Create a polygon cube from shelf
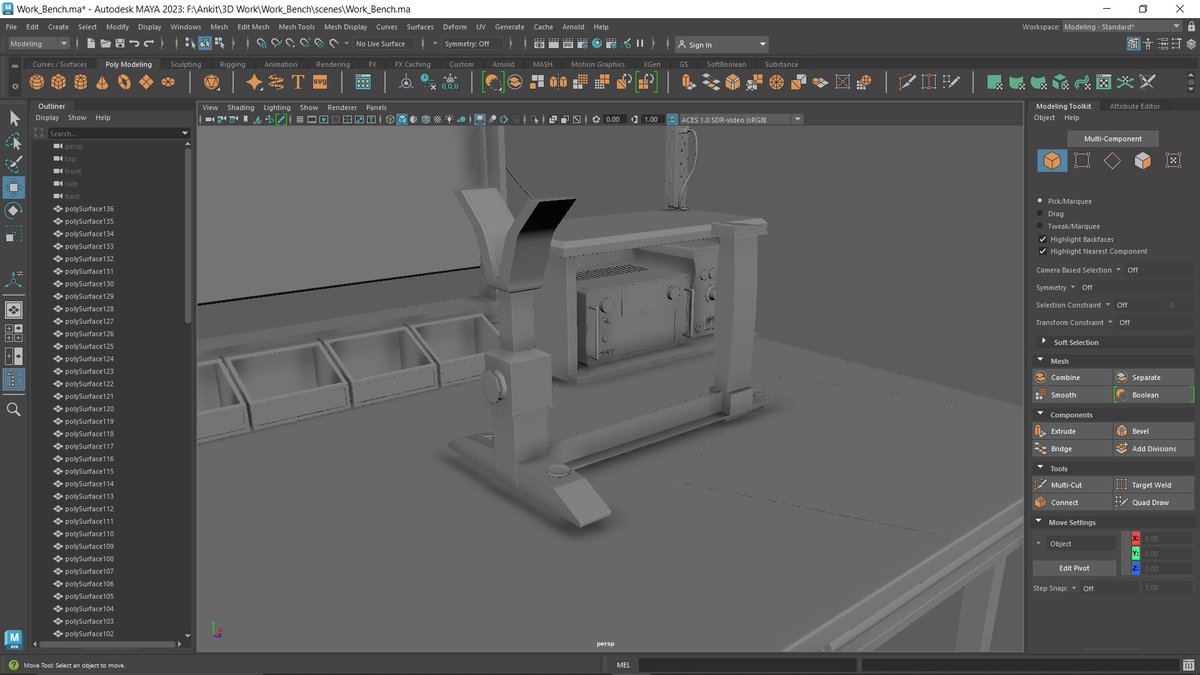 click(x=59, y=82)
